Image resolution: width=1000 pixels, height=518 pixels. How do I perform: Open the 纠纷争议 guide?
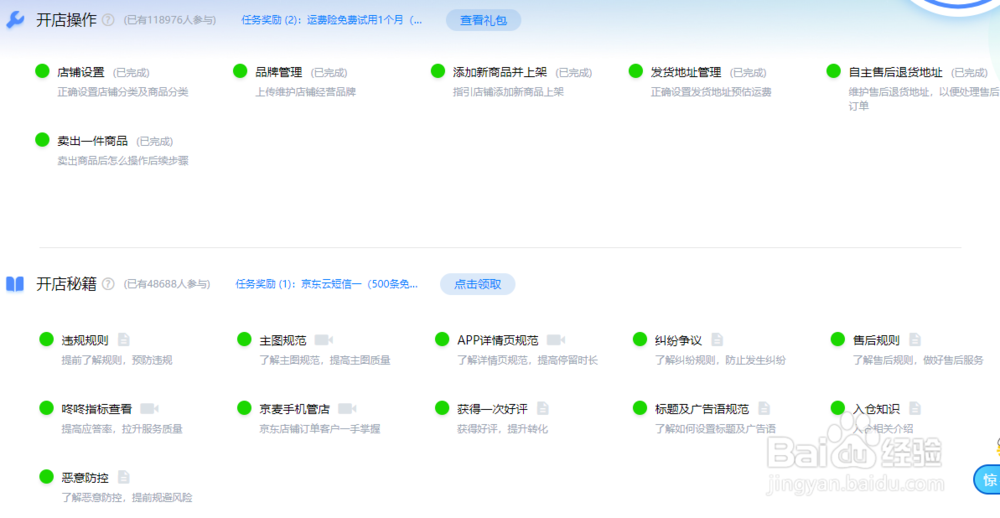[679, 340]
